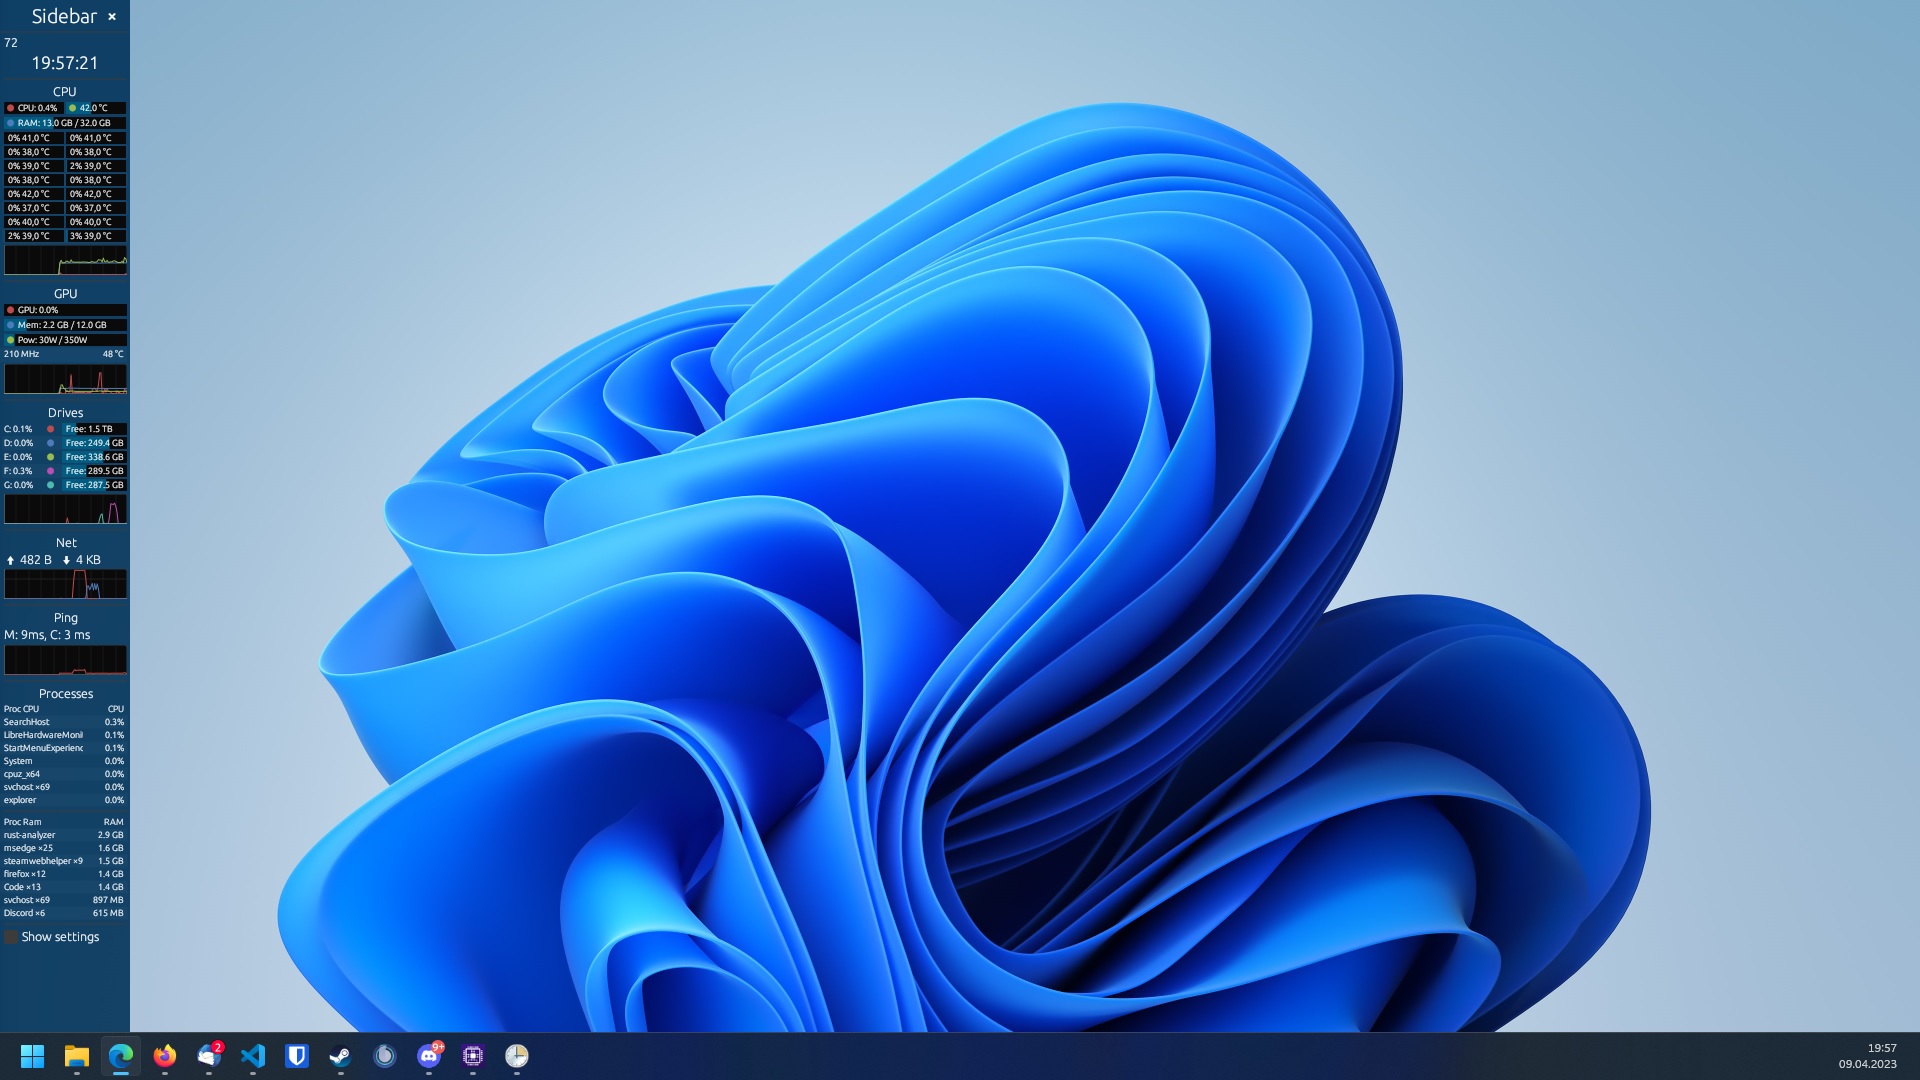Screen dimensions: 1920x1080
Task: Open Discord with 9+ notifications badge
Action: (x=429, y=1056)
